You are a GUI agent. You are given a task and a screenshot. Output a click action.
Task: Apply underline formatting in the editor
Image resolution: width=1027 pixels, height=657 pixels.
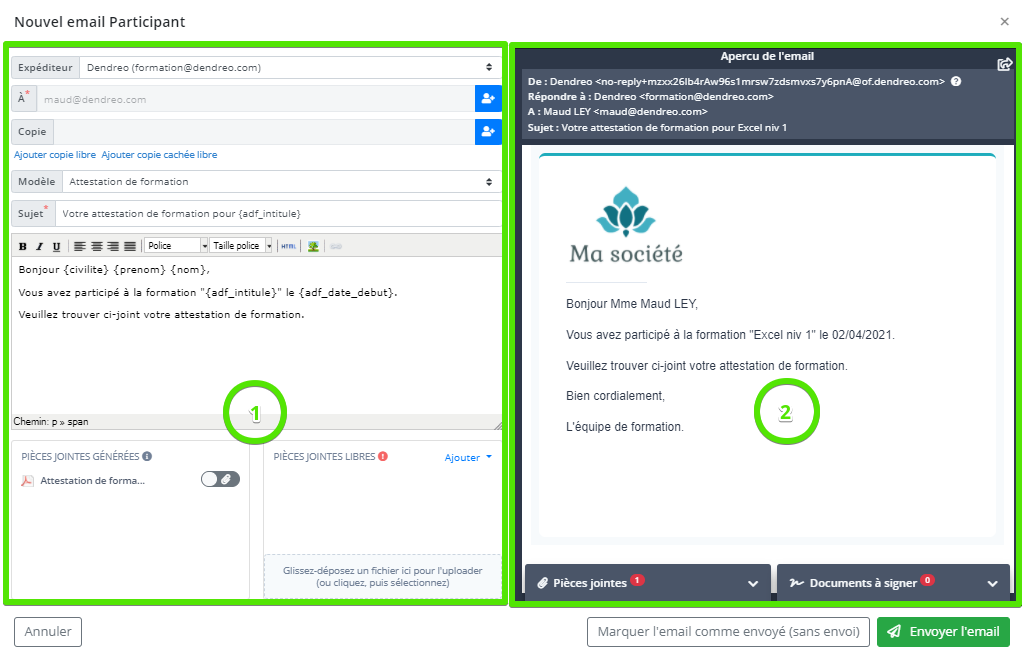pos(56,246)
